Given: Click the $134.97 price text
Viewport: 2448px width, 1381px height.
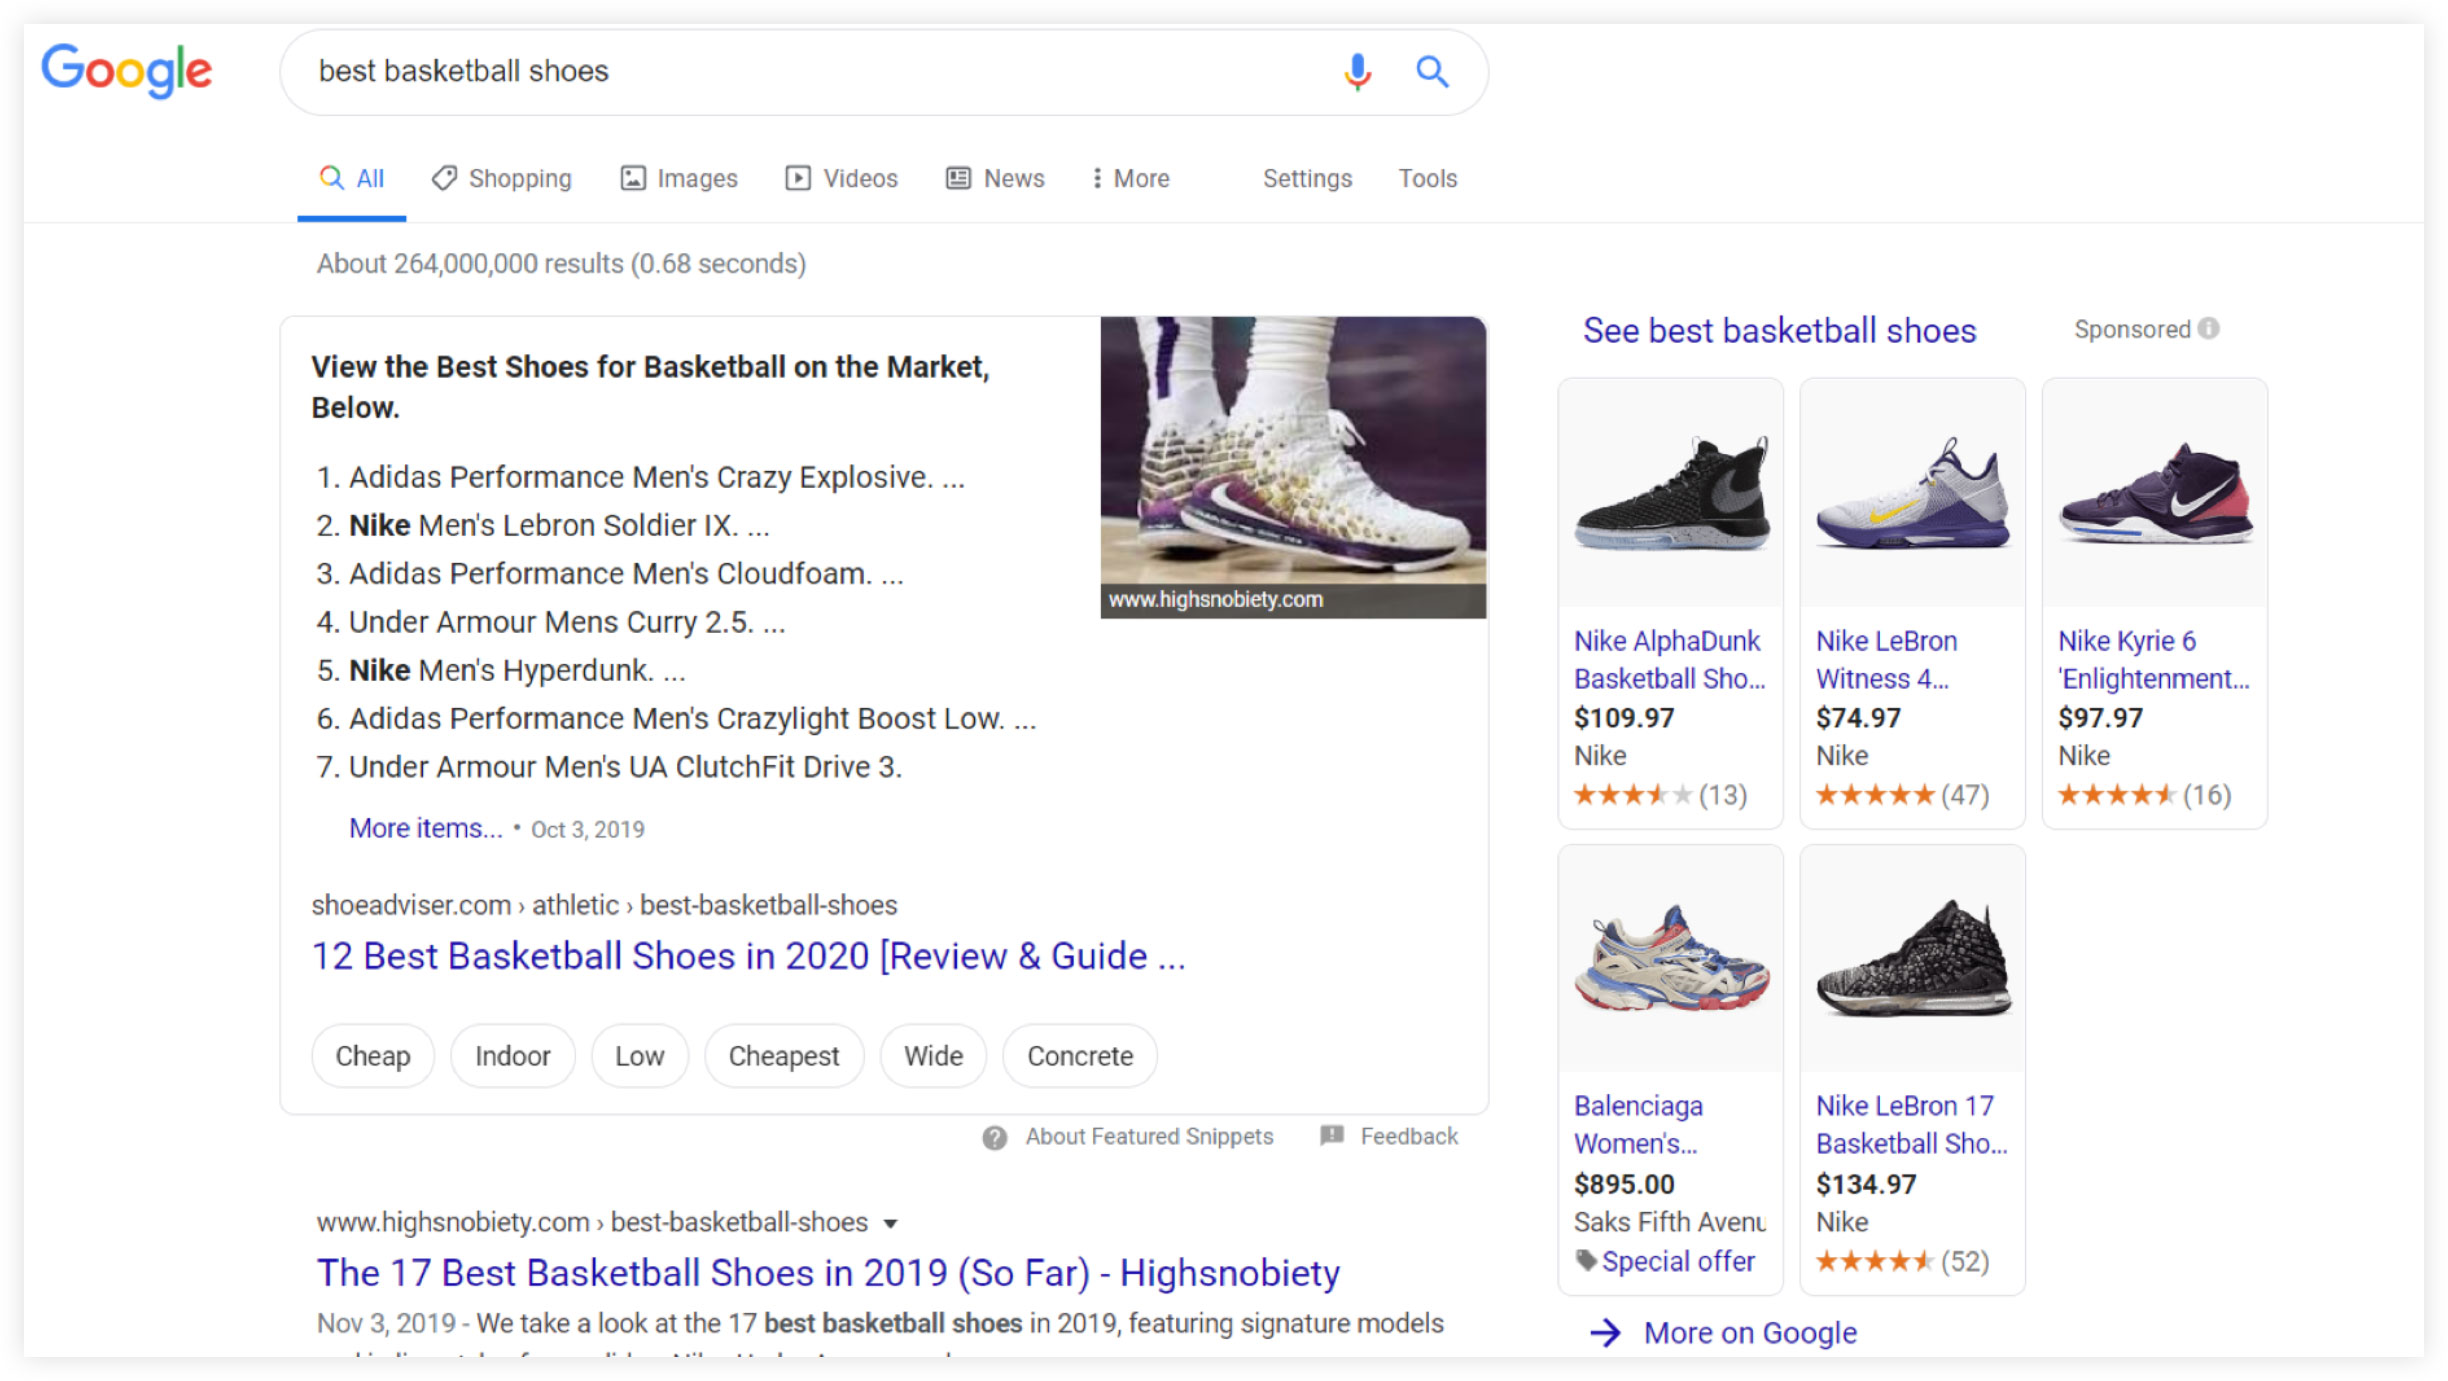Looking at the screenshot, I should click(1866, 1184).
